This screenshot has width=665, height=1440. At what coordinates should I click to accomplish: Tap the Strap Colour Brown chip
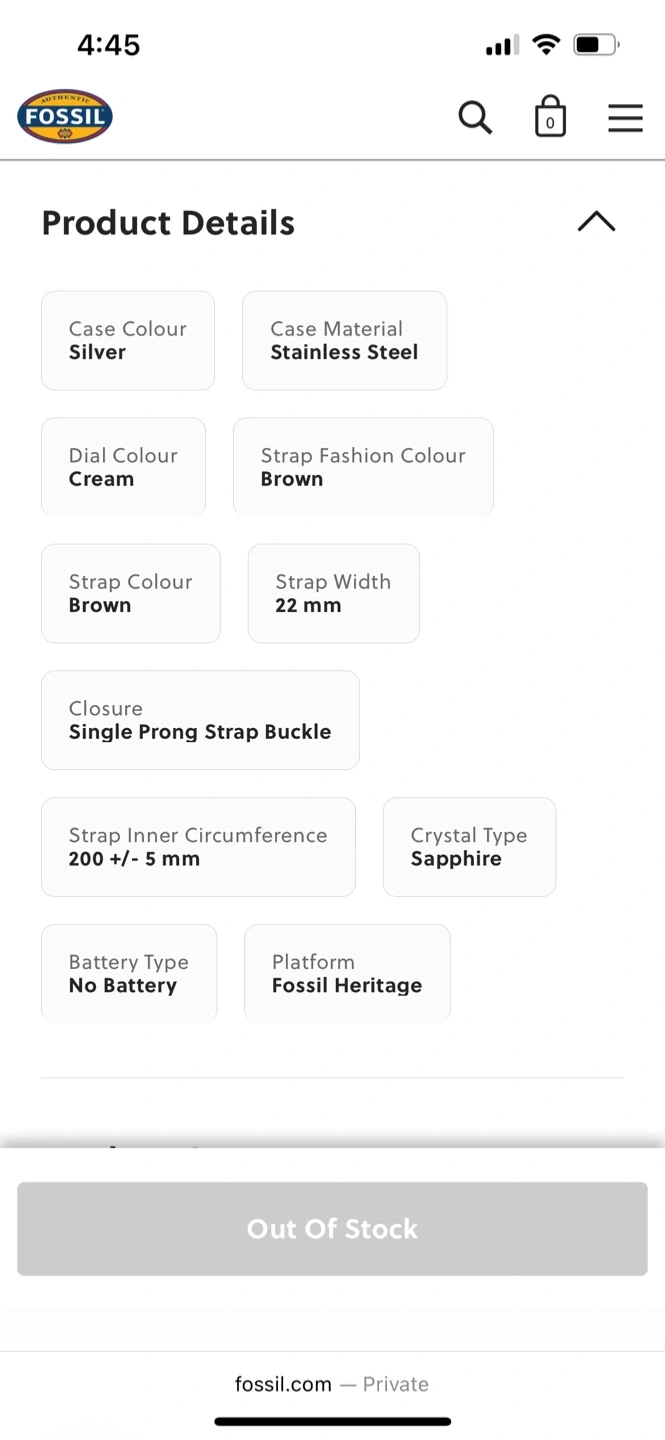pyautogui.click(x=130, y=593)
